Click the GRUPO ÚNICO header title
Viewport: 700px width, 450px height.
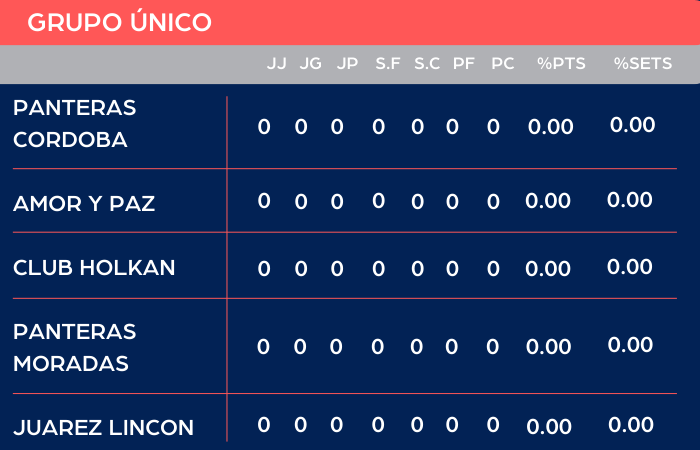click(x=119, y=23)
